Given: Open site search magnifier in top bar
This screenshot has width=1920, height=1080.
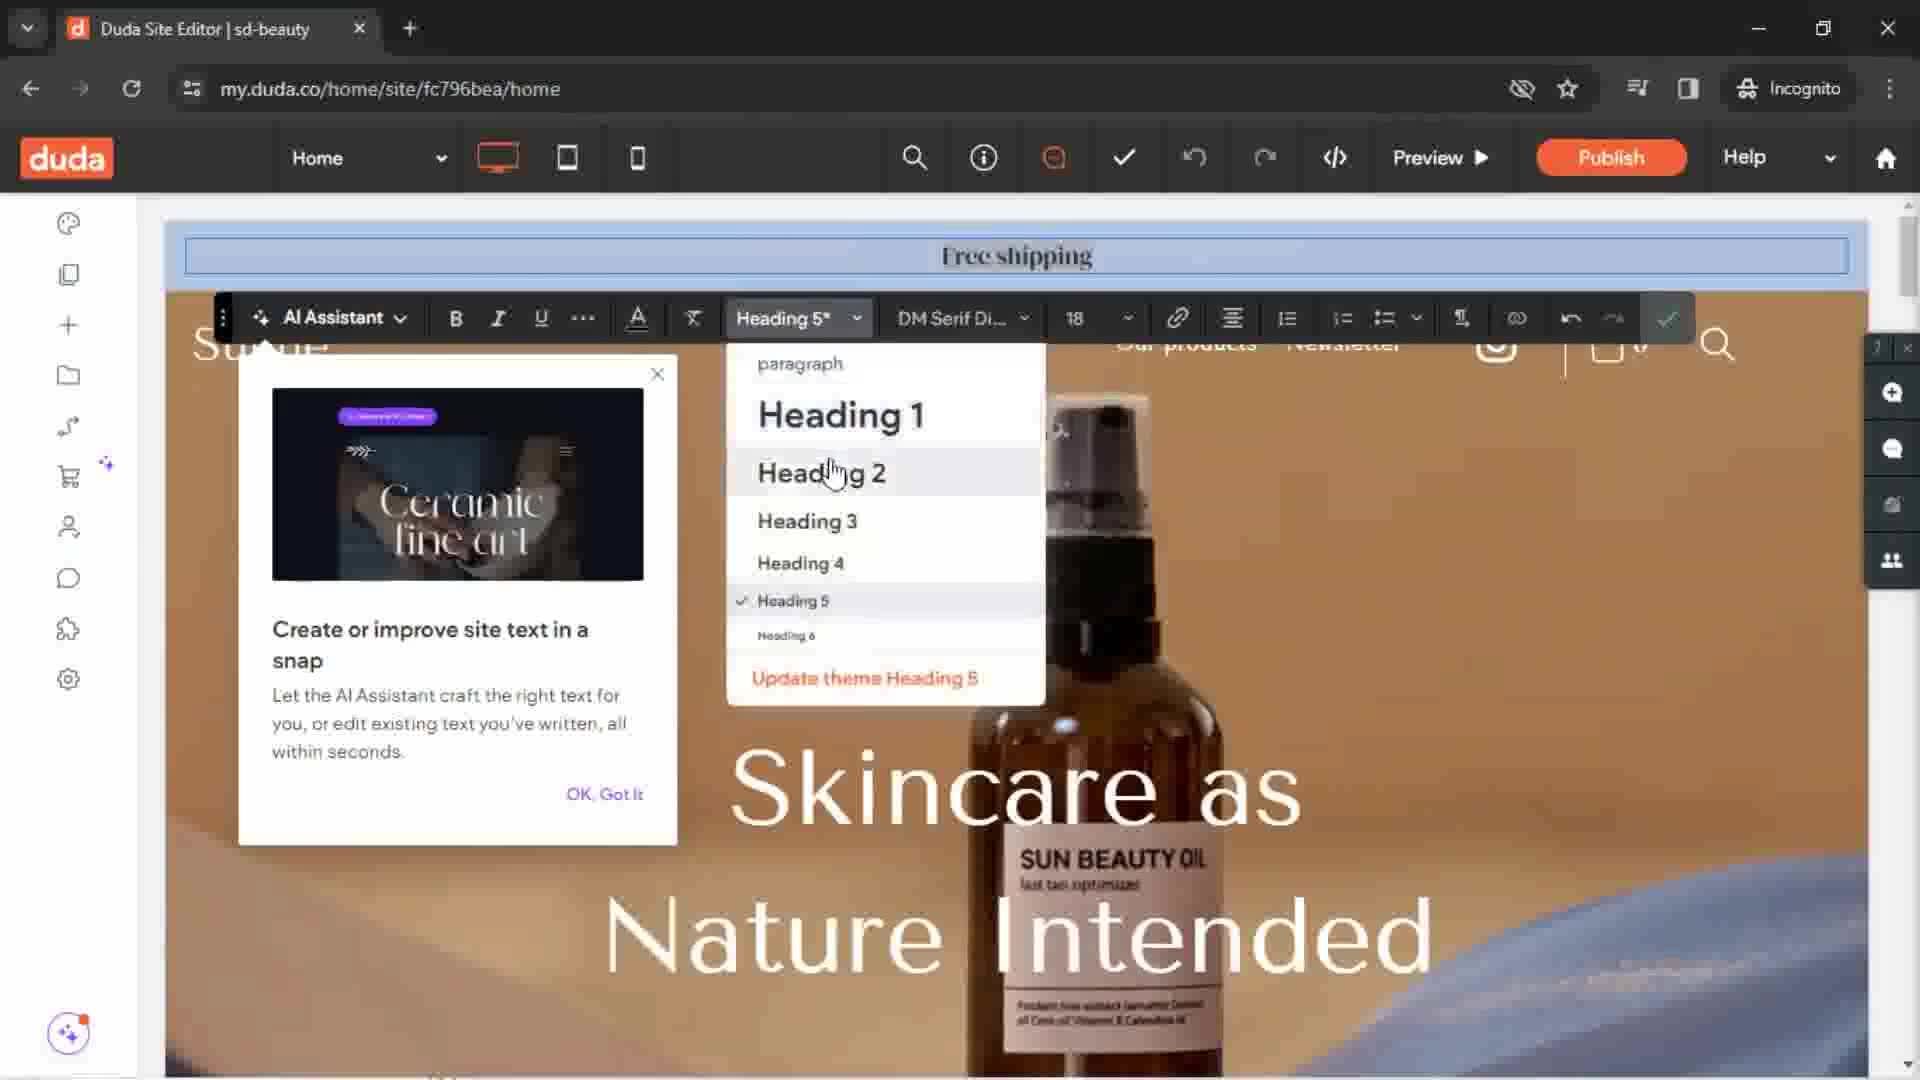Looking at the screenshot, I should pyautogui.click(x=914, y=158).
